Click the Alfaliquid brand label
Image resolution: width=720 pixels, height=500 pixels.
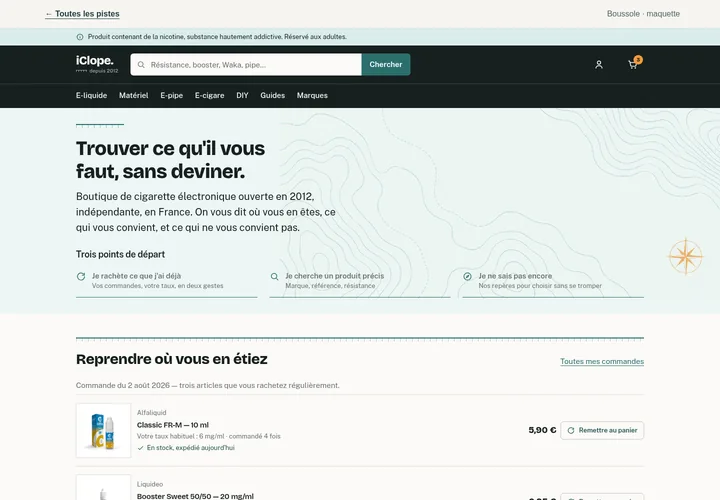(152, 413)
